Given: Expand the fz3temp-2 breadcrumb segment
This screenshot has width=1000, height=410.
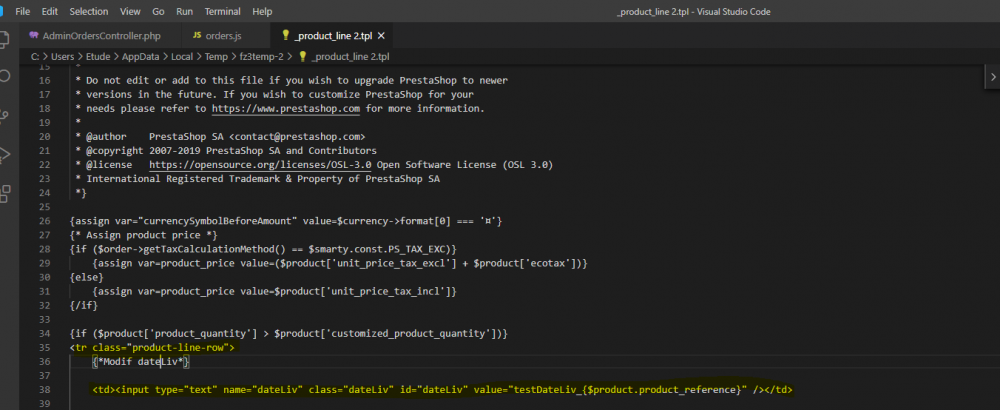Looking at the screenshot, I should click(x=262, y=57).
